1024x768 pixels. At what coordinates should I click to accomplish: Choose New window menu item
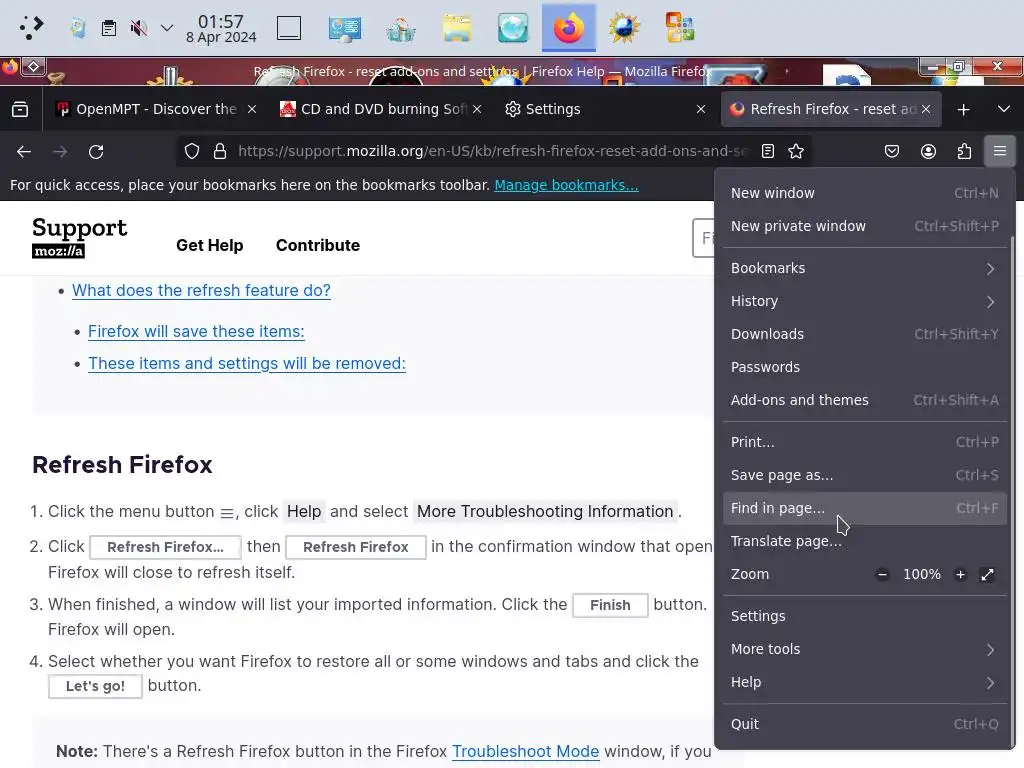coord(865,193)
